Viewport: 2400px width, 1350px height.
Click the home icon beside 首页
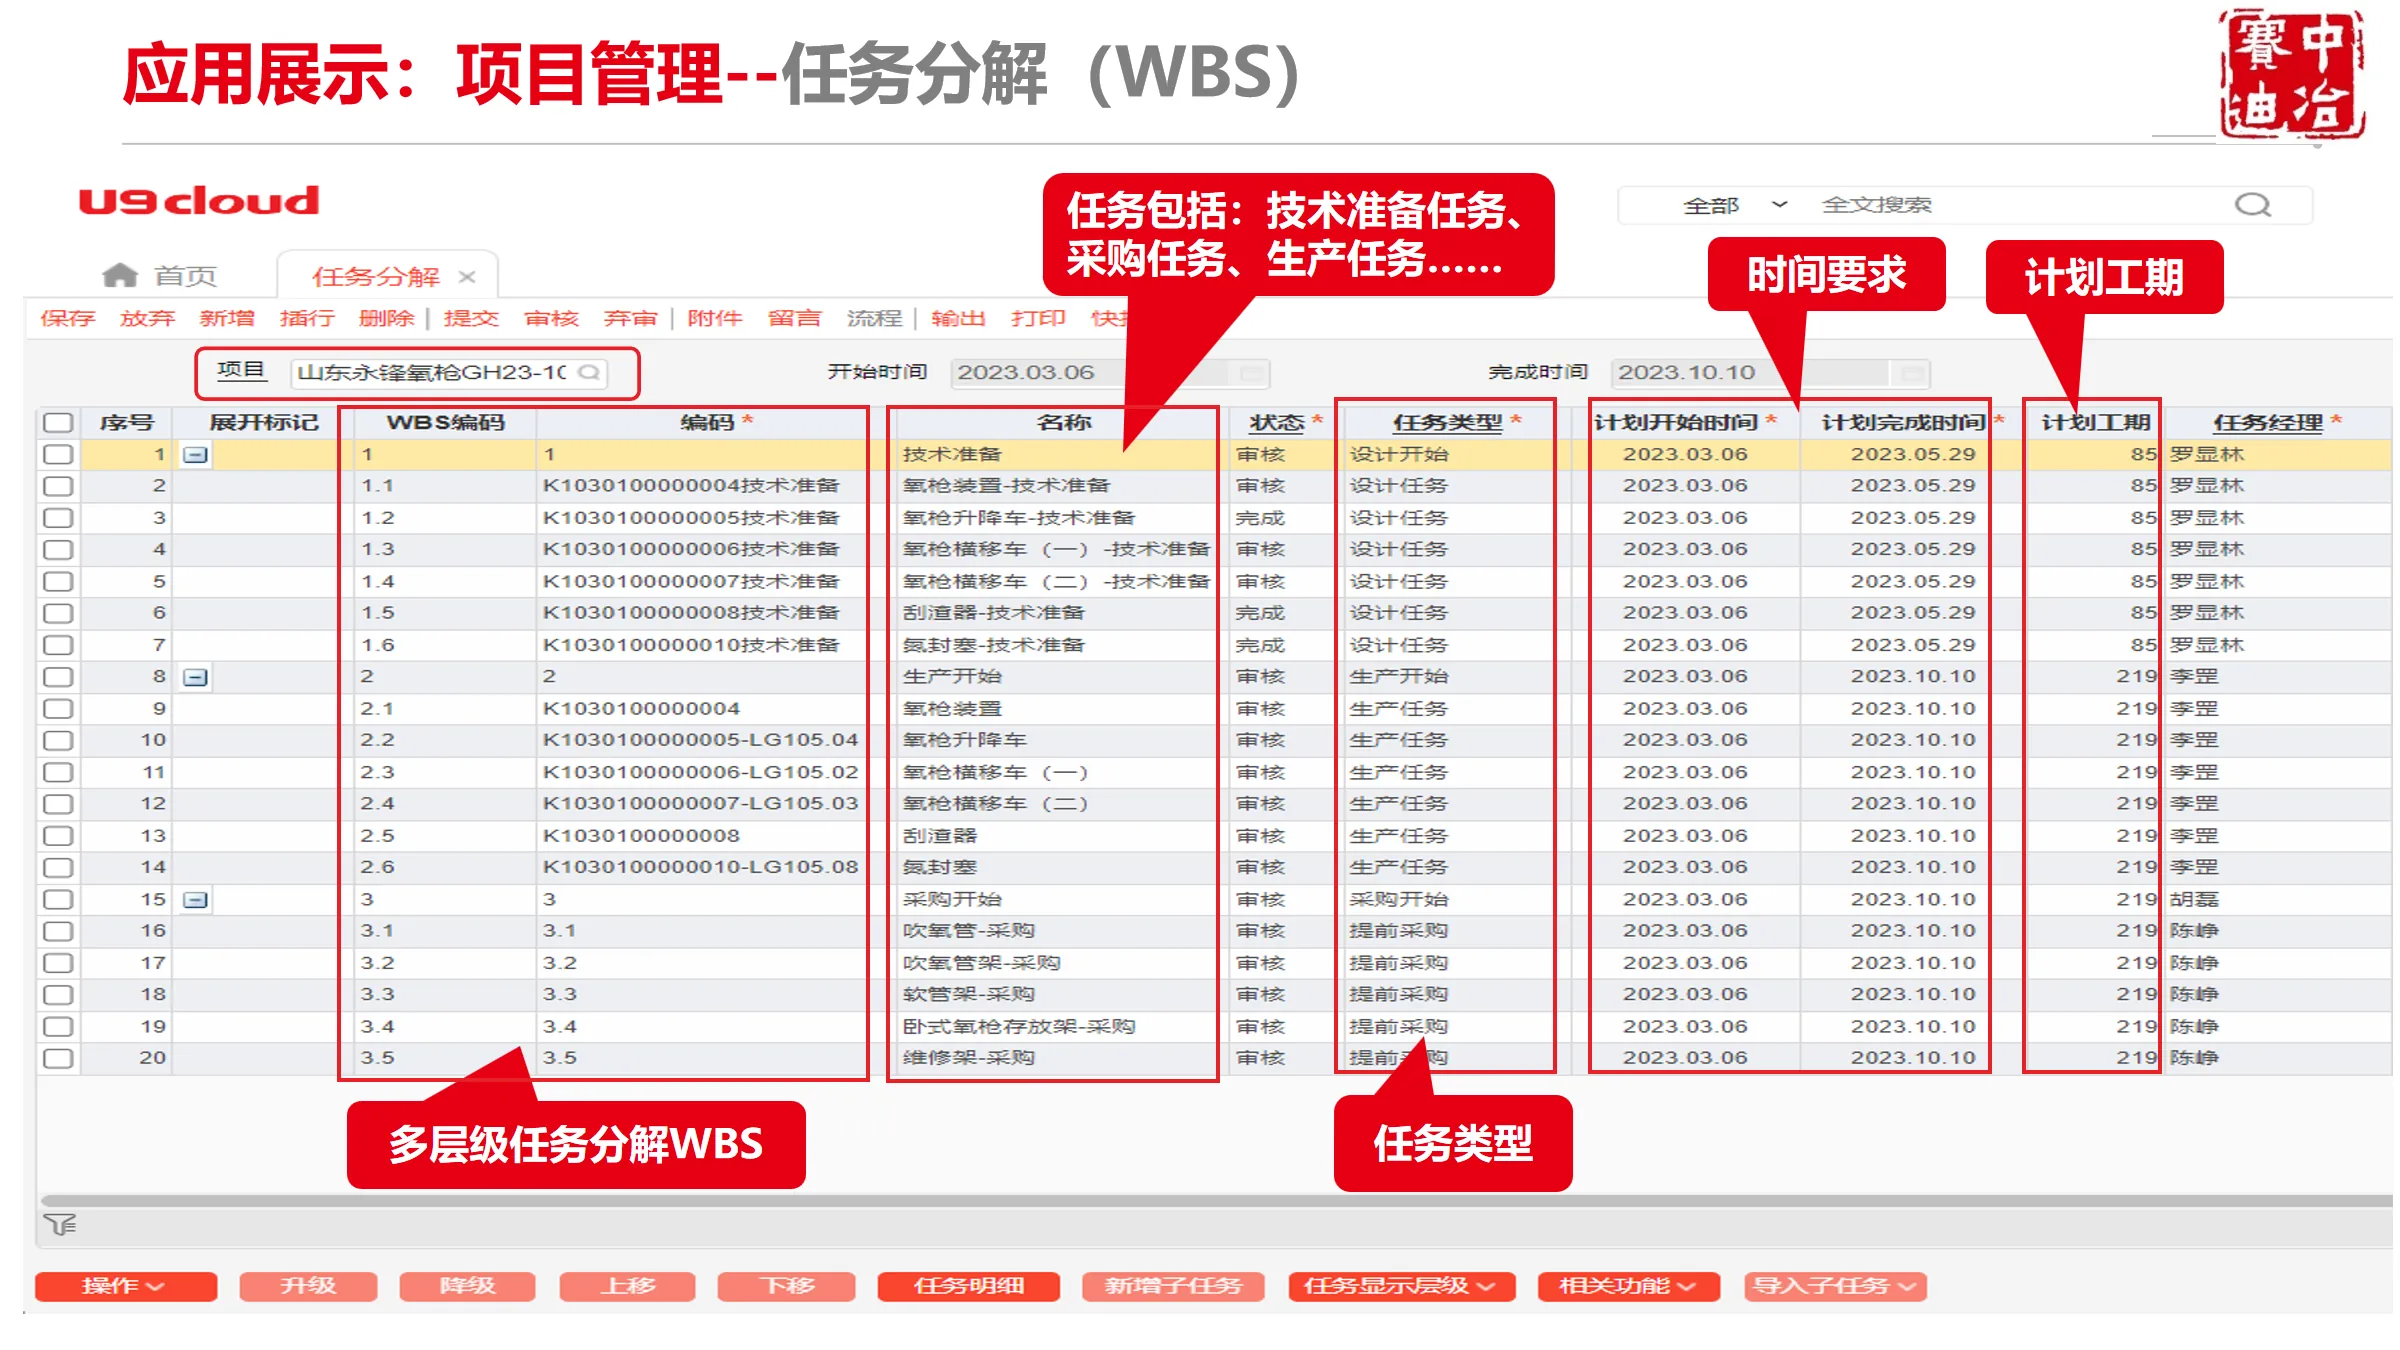[120, 275]
